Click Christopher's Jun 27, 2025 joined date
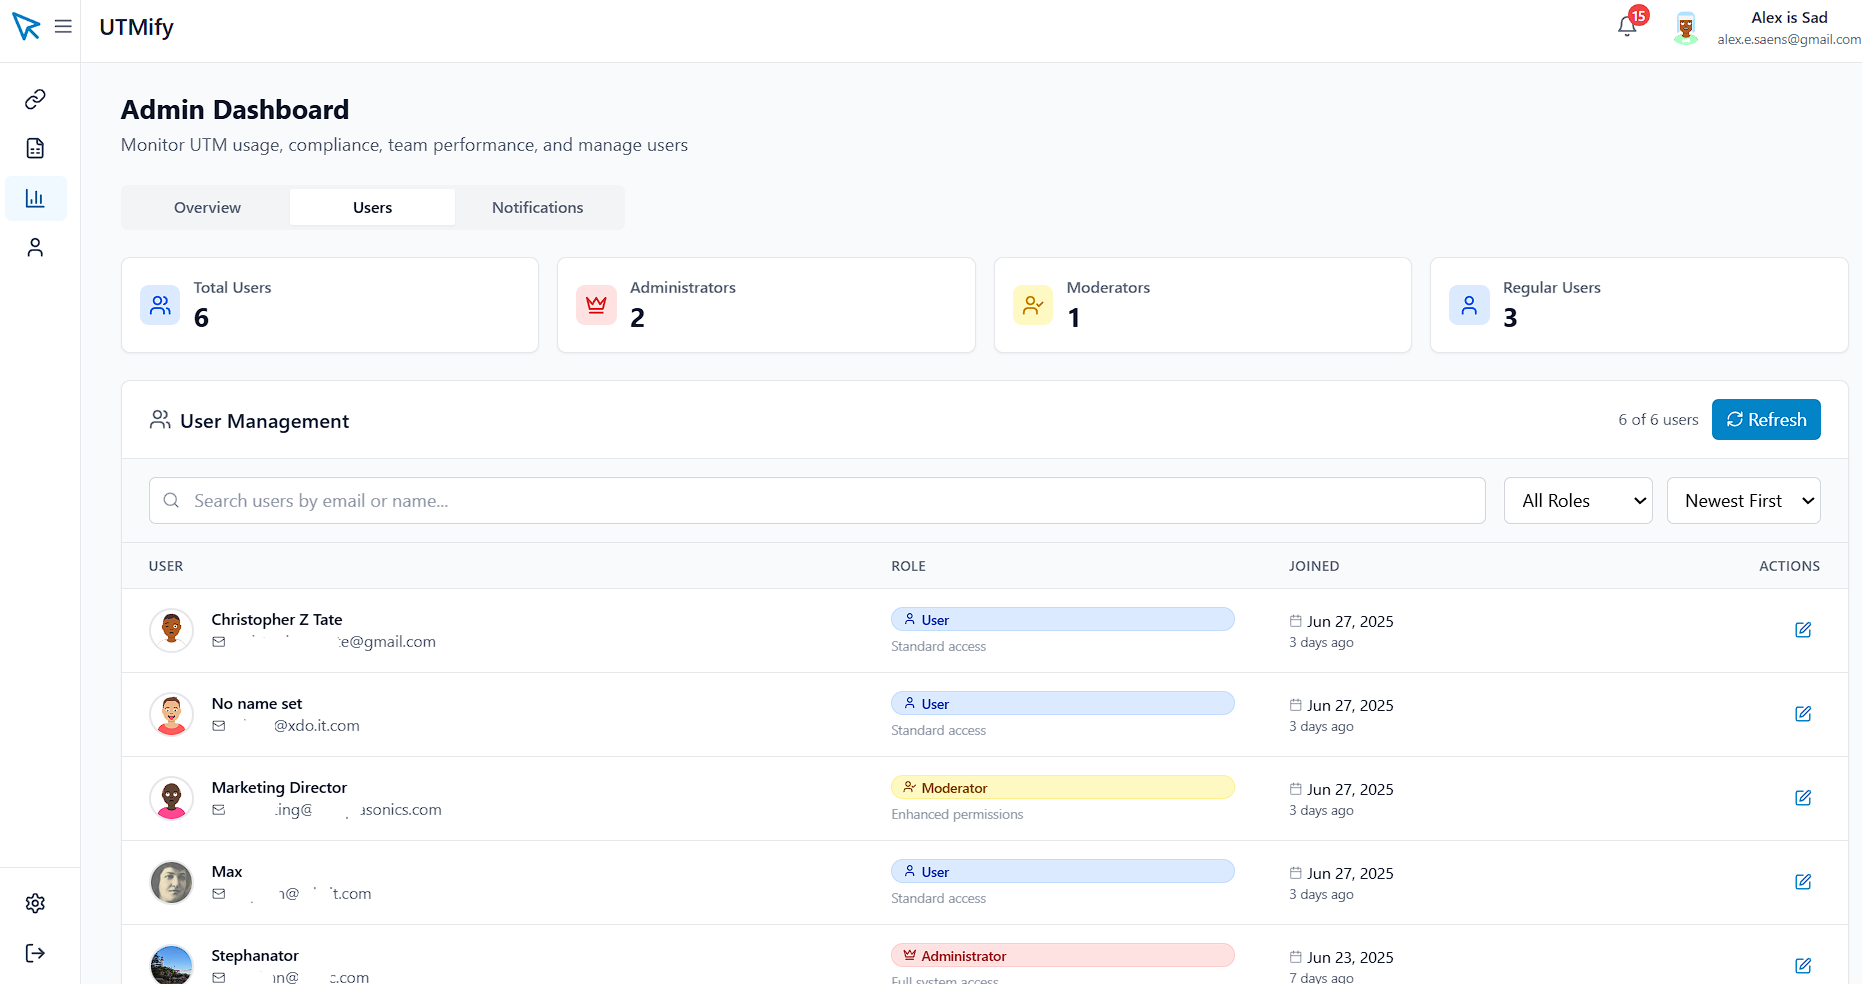 [x=1350, y=622]
